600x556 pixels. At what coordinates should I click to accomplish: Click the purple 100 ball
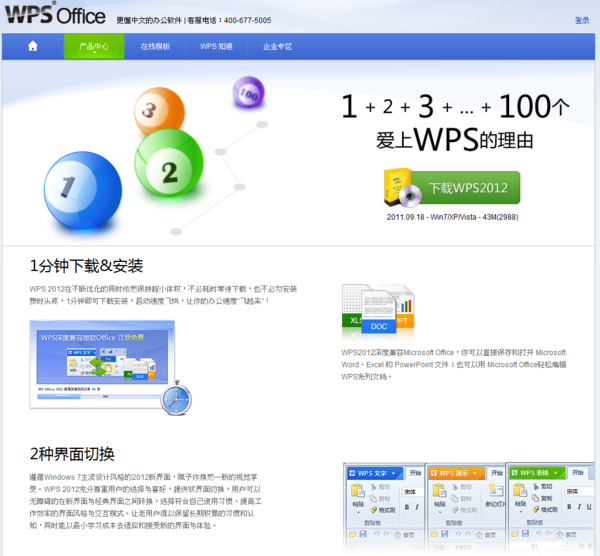(248, 93)
